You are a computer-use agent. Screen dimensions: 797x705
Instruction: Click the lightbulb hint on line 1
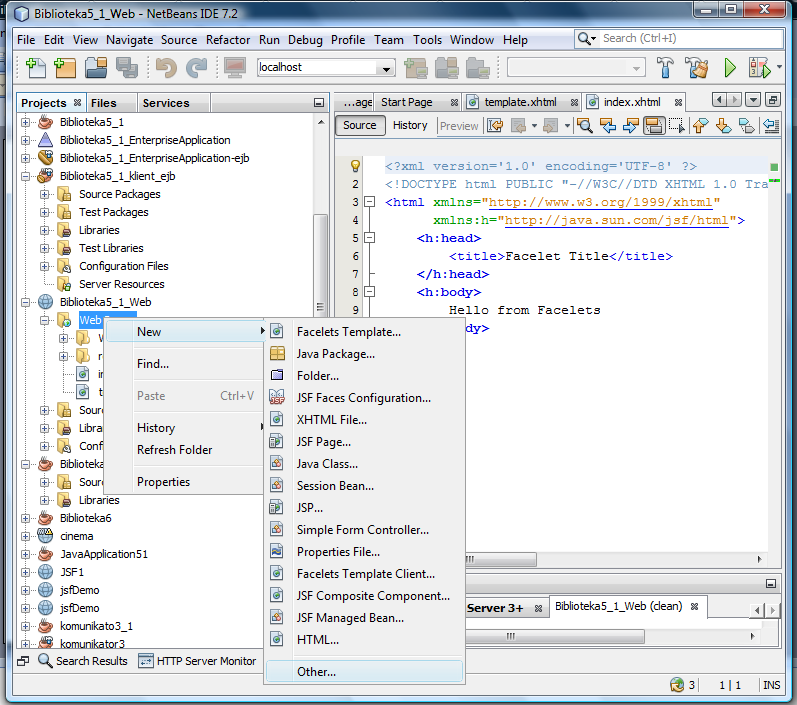pyautogui.click(x=355, y=166)
